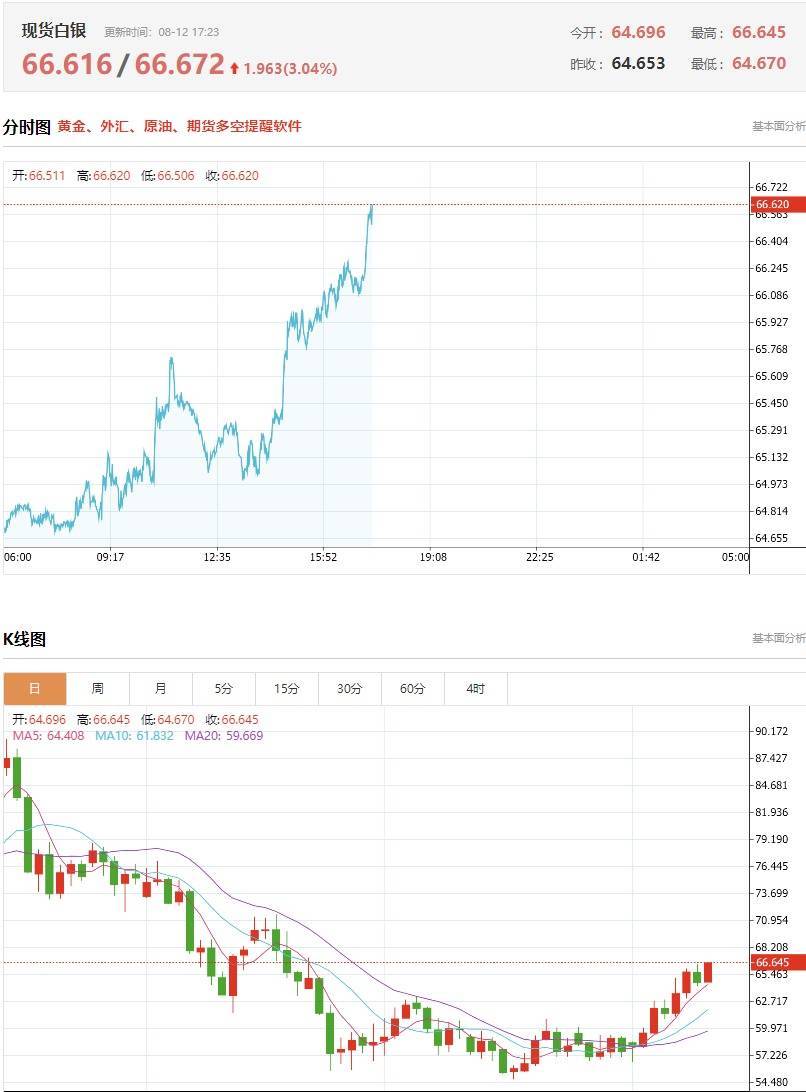Click the intraday line peak near 17:23
The height and width of the screenshot is (1092, 806).
(x=371, y=208)
